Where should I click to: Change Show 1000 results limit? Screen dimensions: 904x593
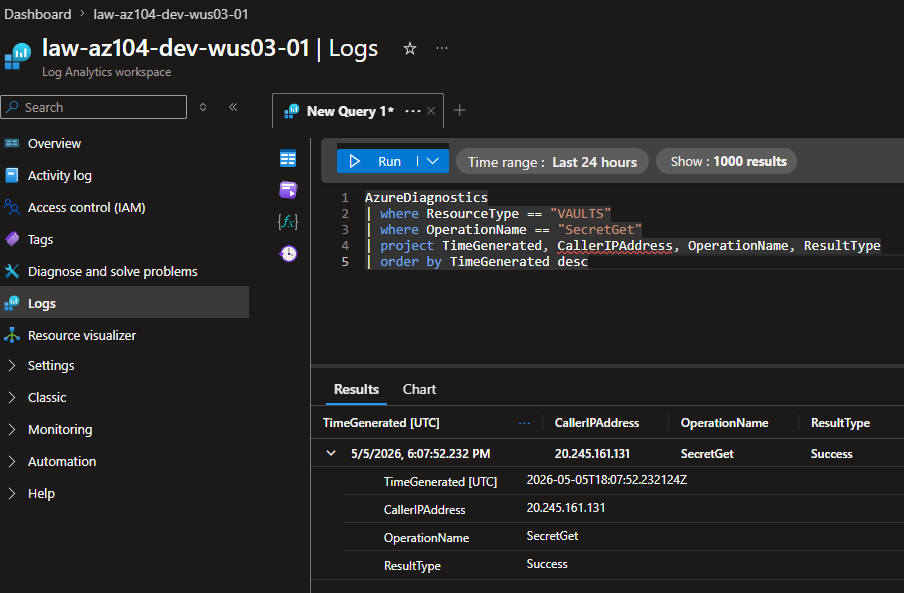pyautogui.click(x=728, y=161)
